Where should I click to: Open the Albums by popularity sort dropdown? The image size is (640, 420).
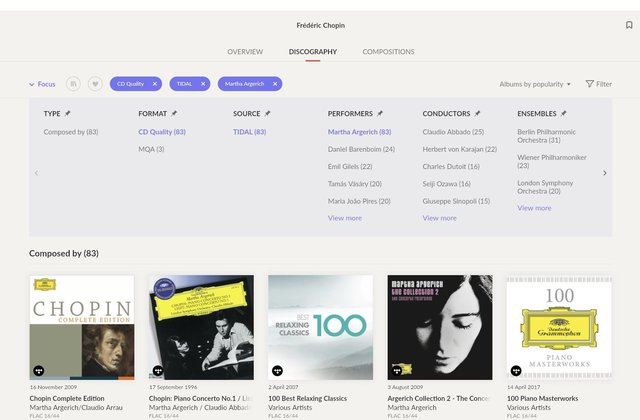pyautogui.click(x=535, y=84)
